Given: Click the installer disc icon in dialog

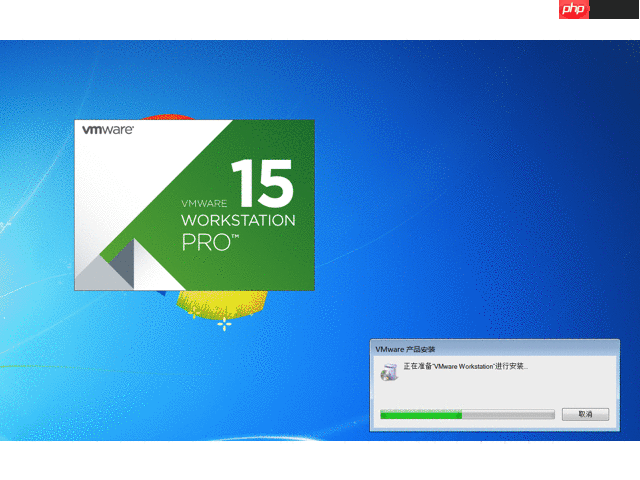Looking at the screenshot, I should 389,371.
